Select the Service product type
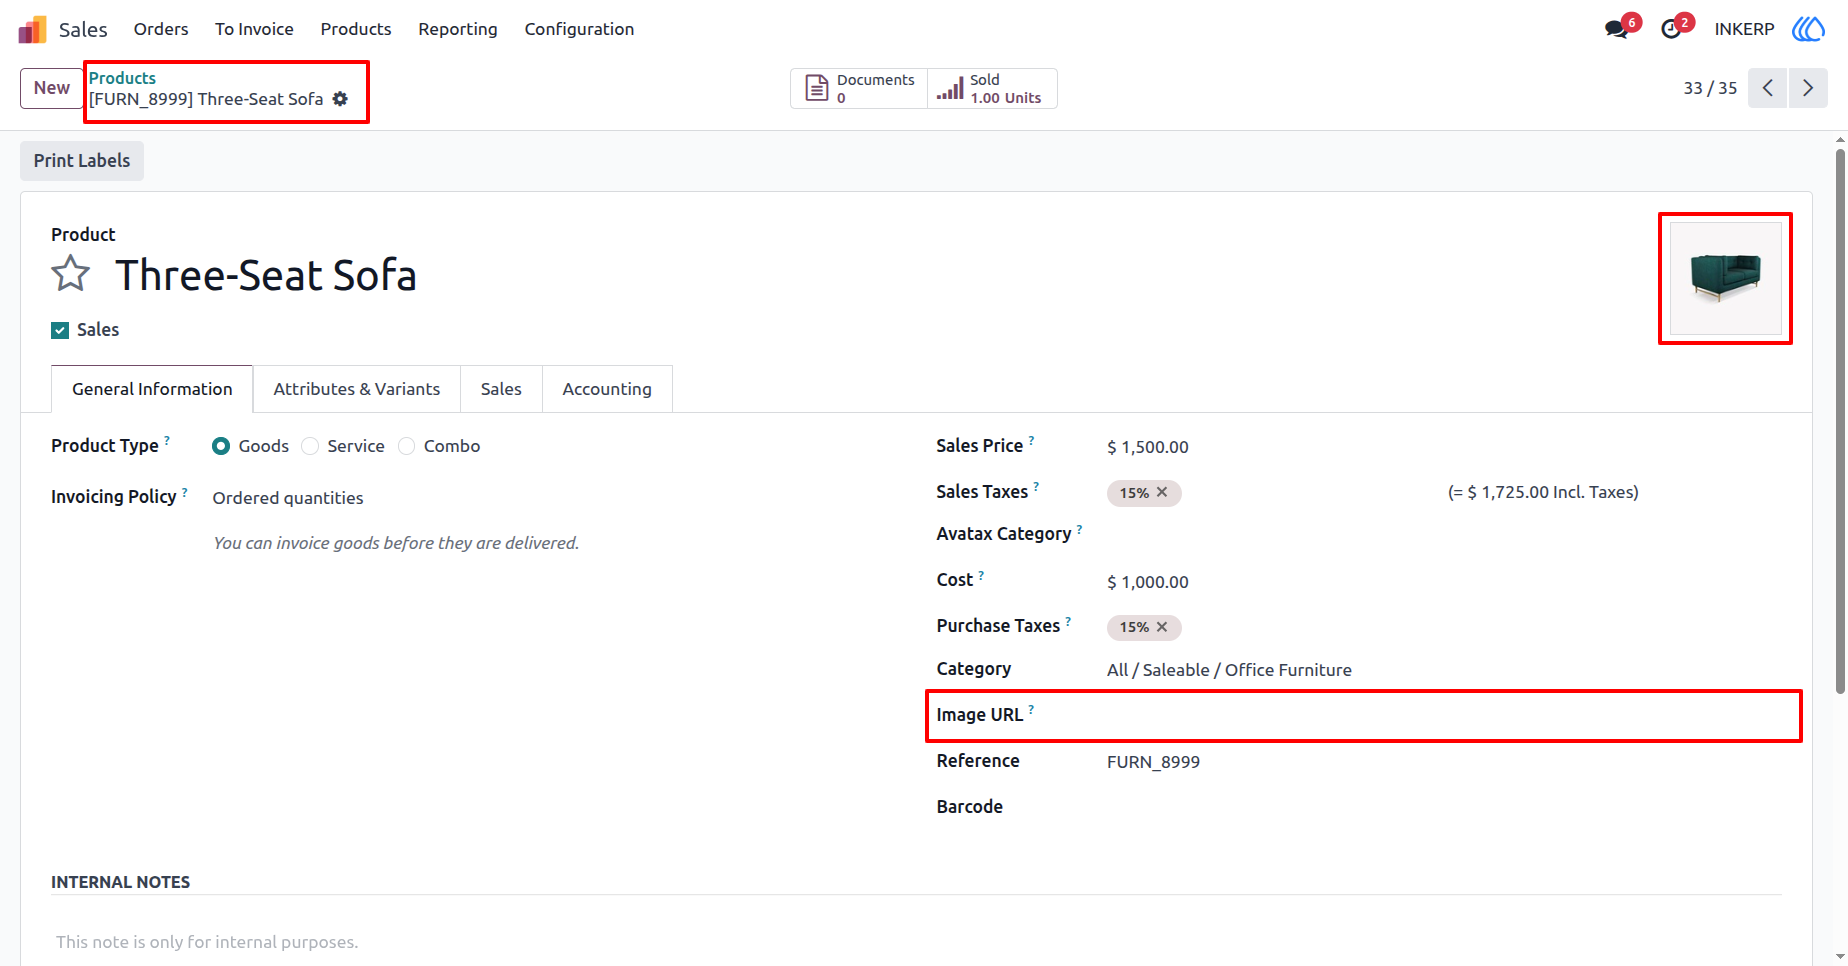1848x966 pixels. [311, 446]
